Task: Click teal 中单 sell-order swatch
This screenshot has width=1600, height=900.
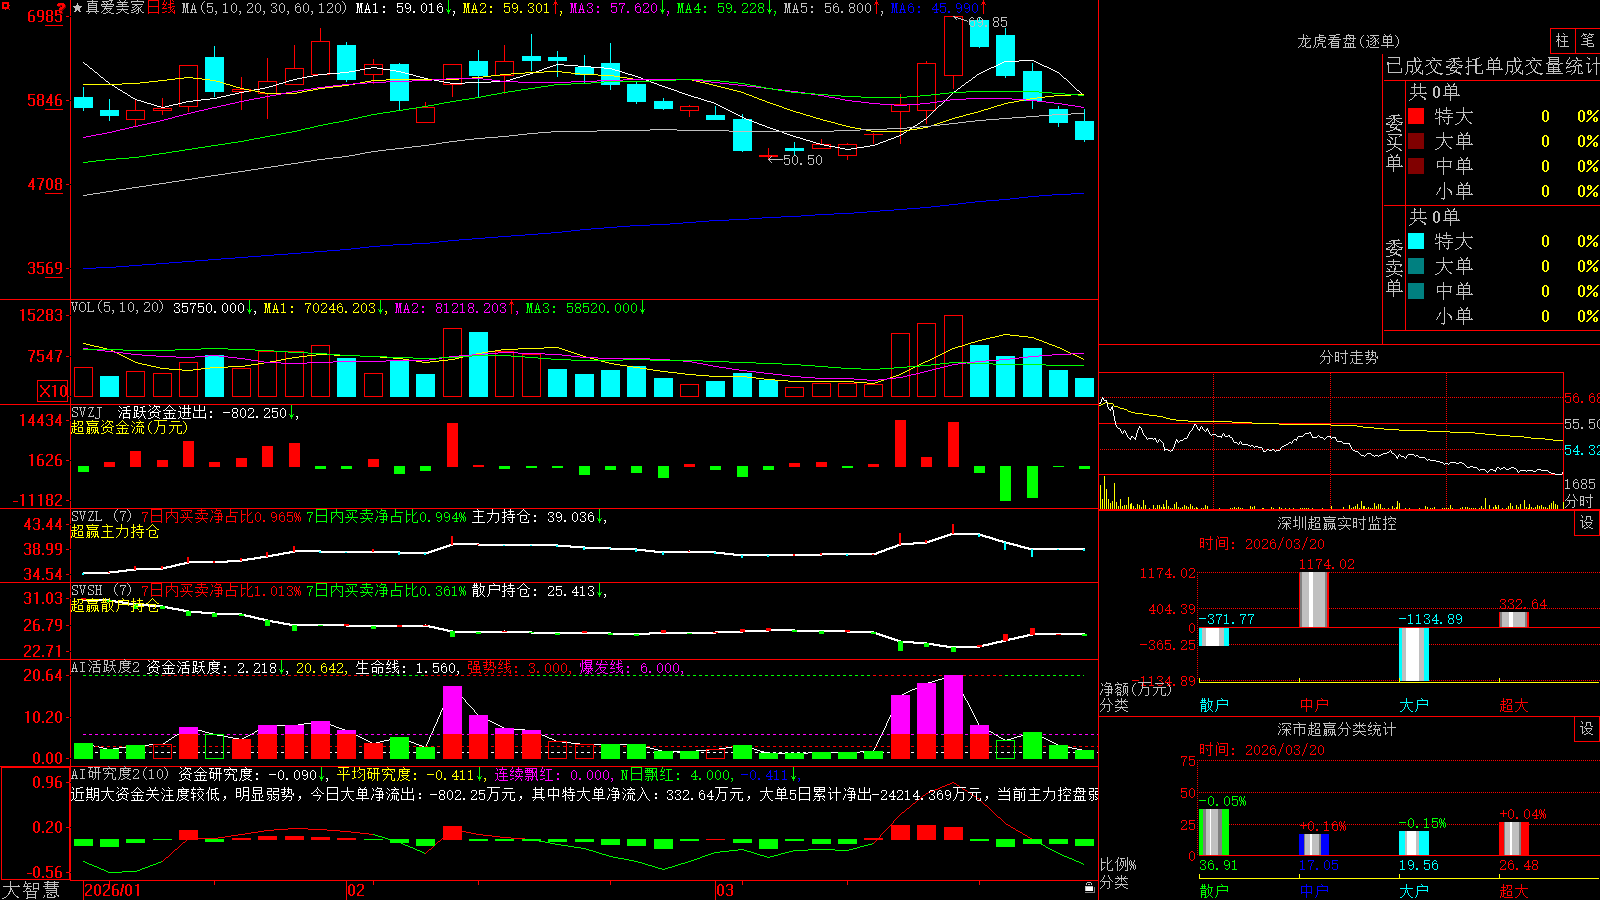Action: (1416, 291)
